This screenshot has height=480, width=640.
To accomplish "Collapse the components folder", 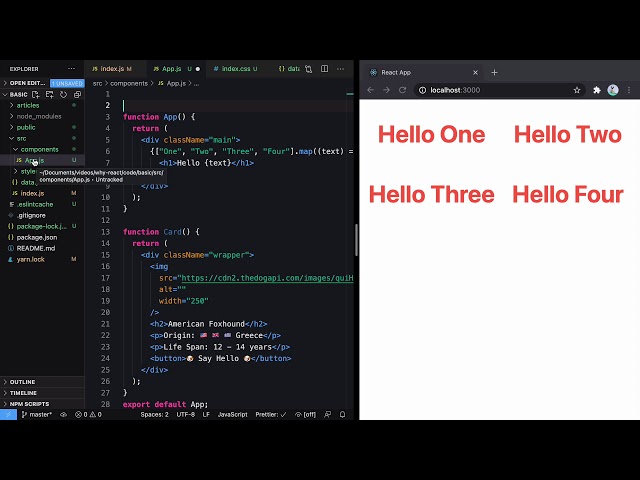I will [x=39, y=149].
